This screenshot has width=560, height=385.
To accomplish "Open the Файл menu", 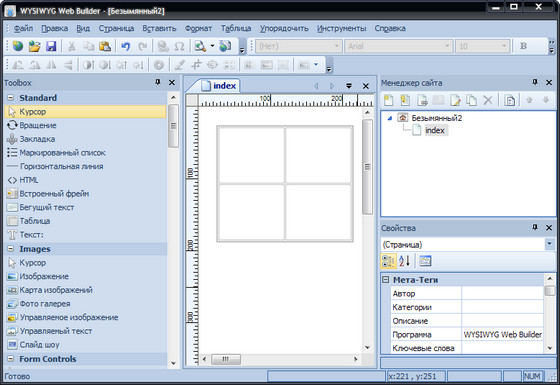I will (x=23, y=28).
